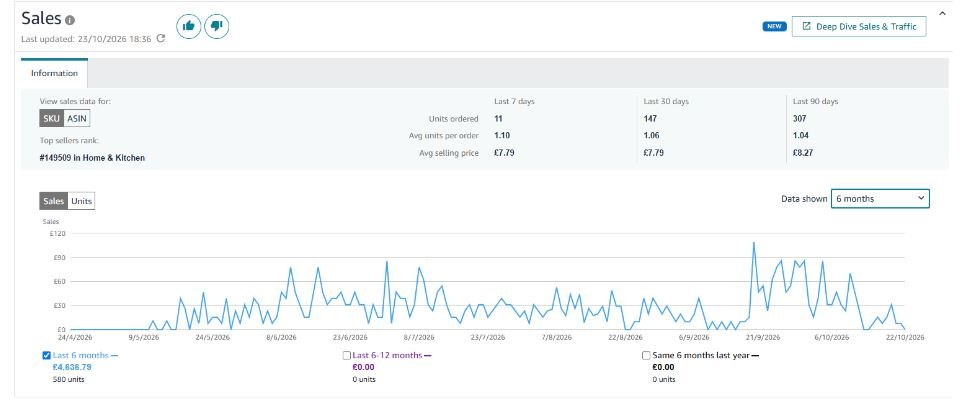Click the Last updated timestamp text
The width and height of the screenshot is (967, 411).
coord(86,38)
